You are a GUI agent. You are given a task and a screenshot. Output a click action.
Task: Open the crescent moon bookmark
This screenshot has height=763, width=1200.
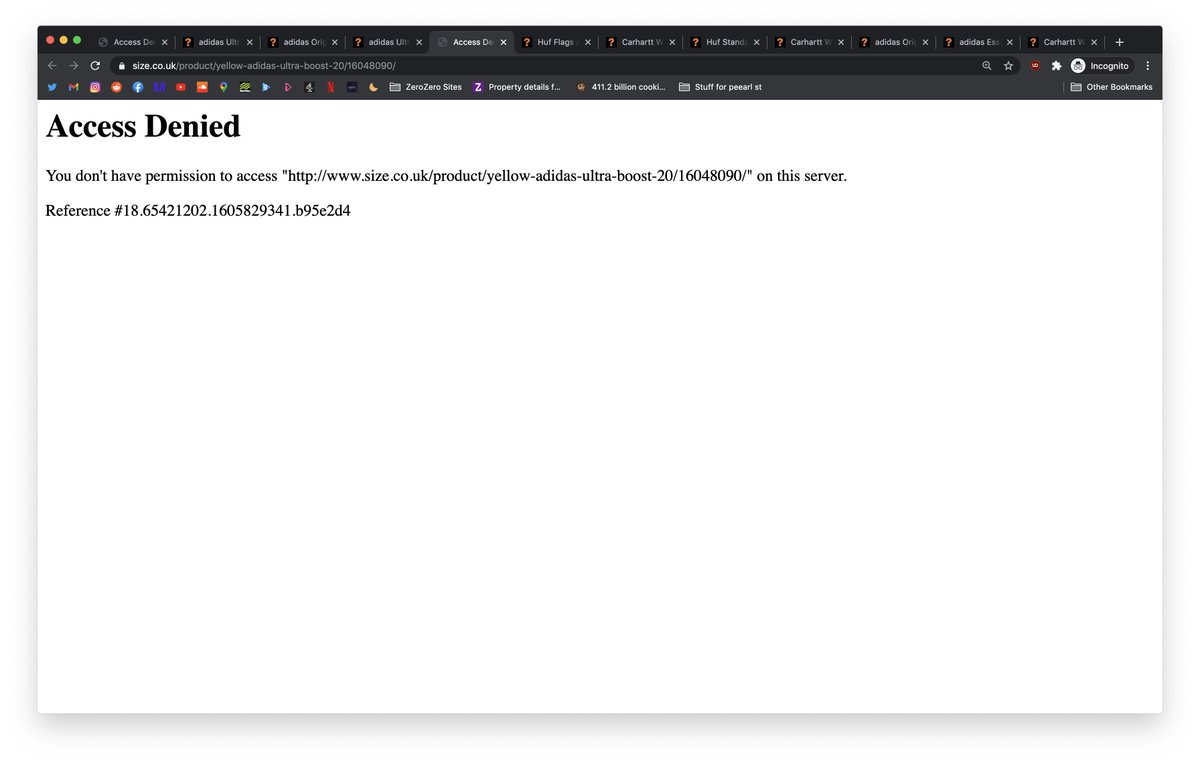point(373,87)
